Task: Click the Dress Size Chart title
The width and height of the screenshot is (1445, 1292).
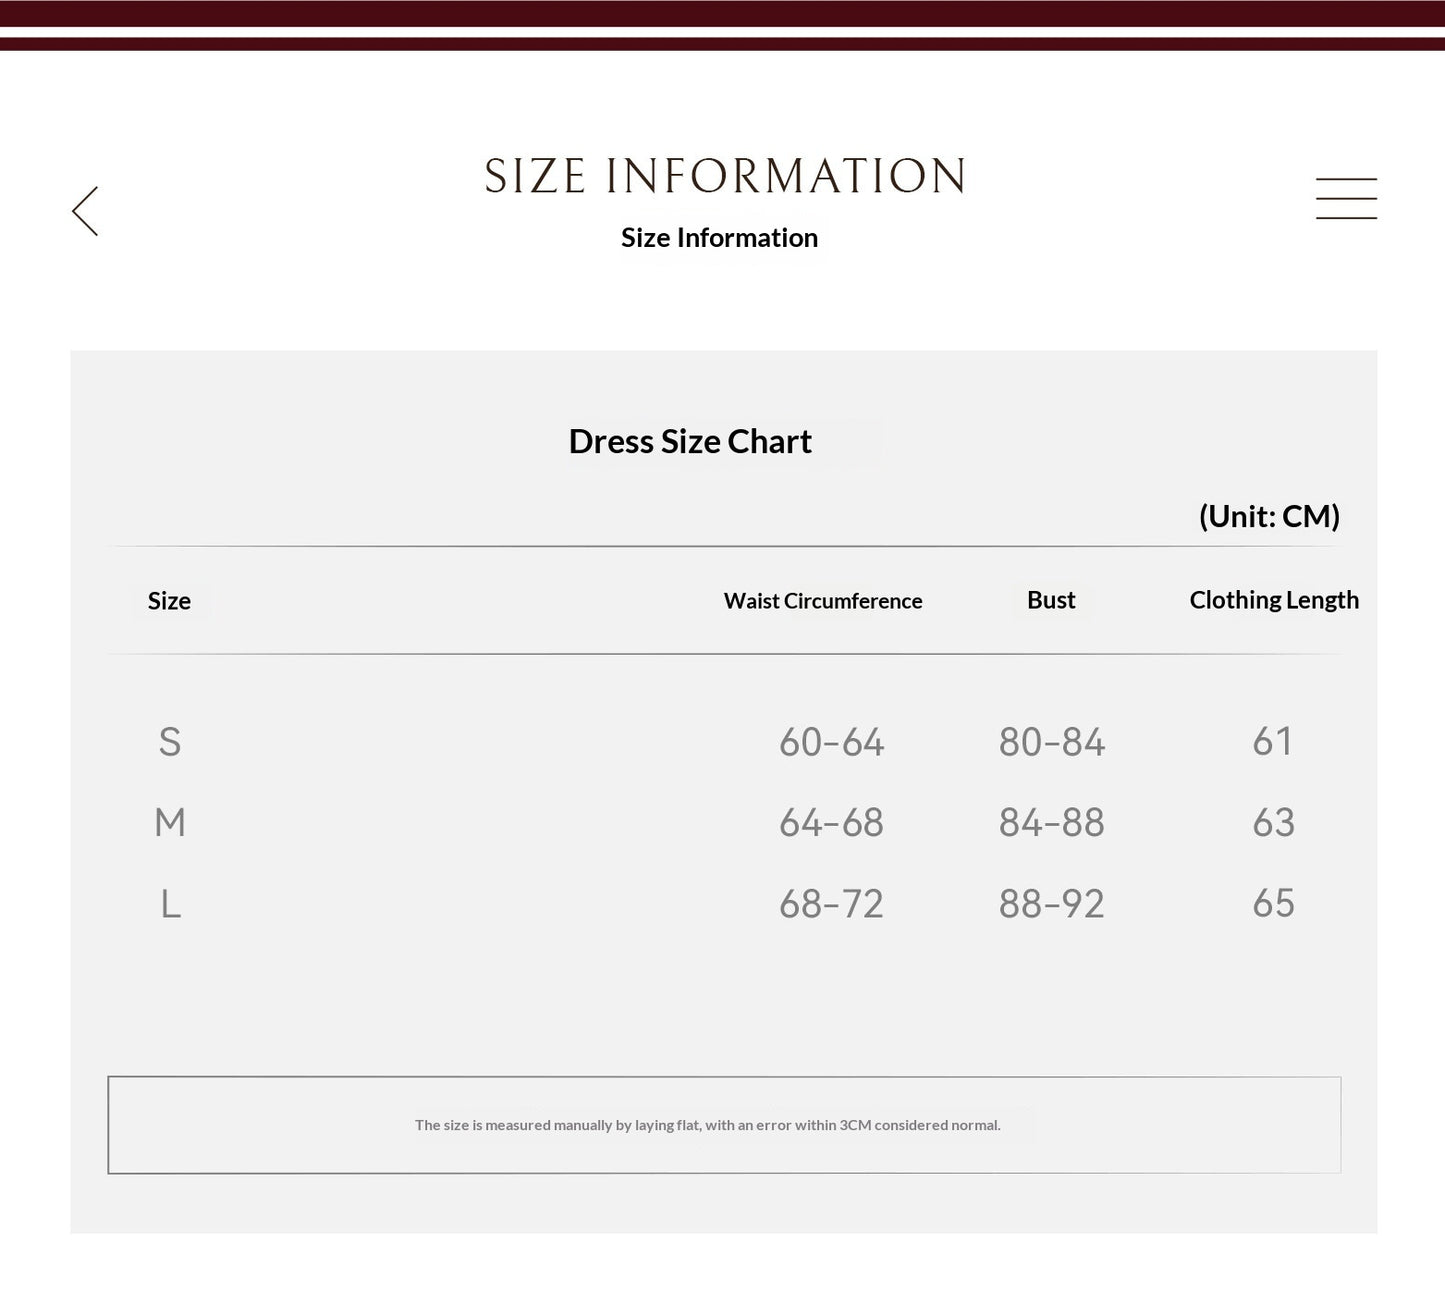Action: tap(690, 441)
